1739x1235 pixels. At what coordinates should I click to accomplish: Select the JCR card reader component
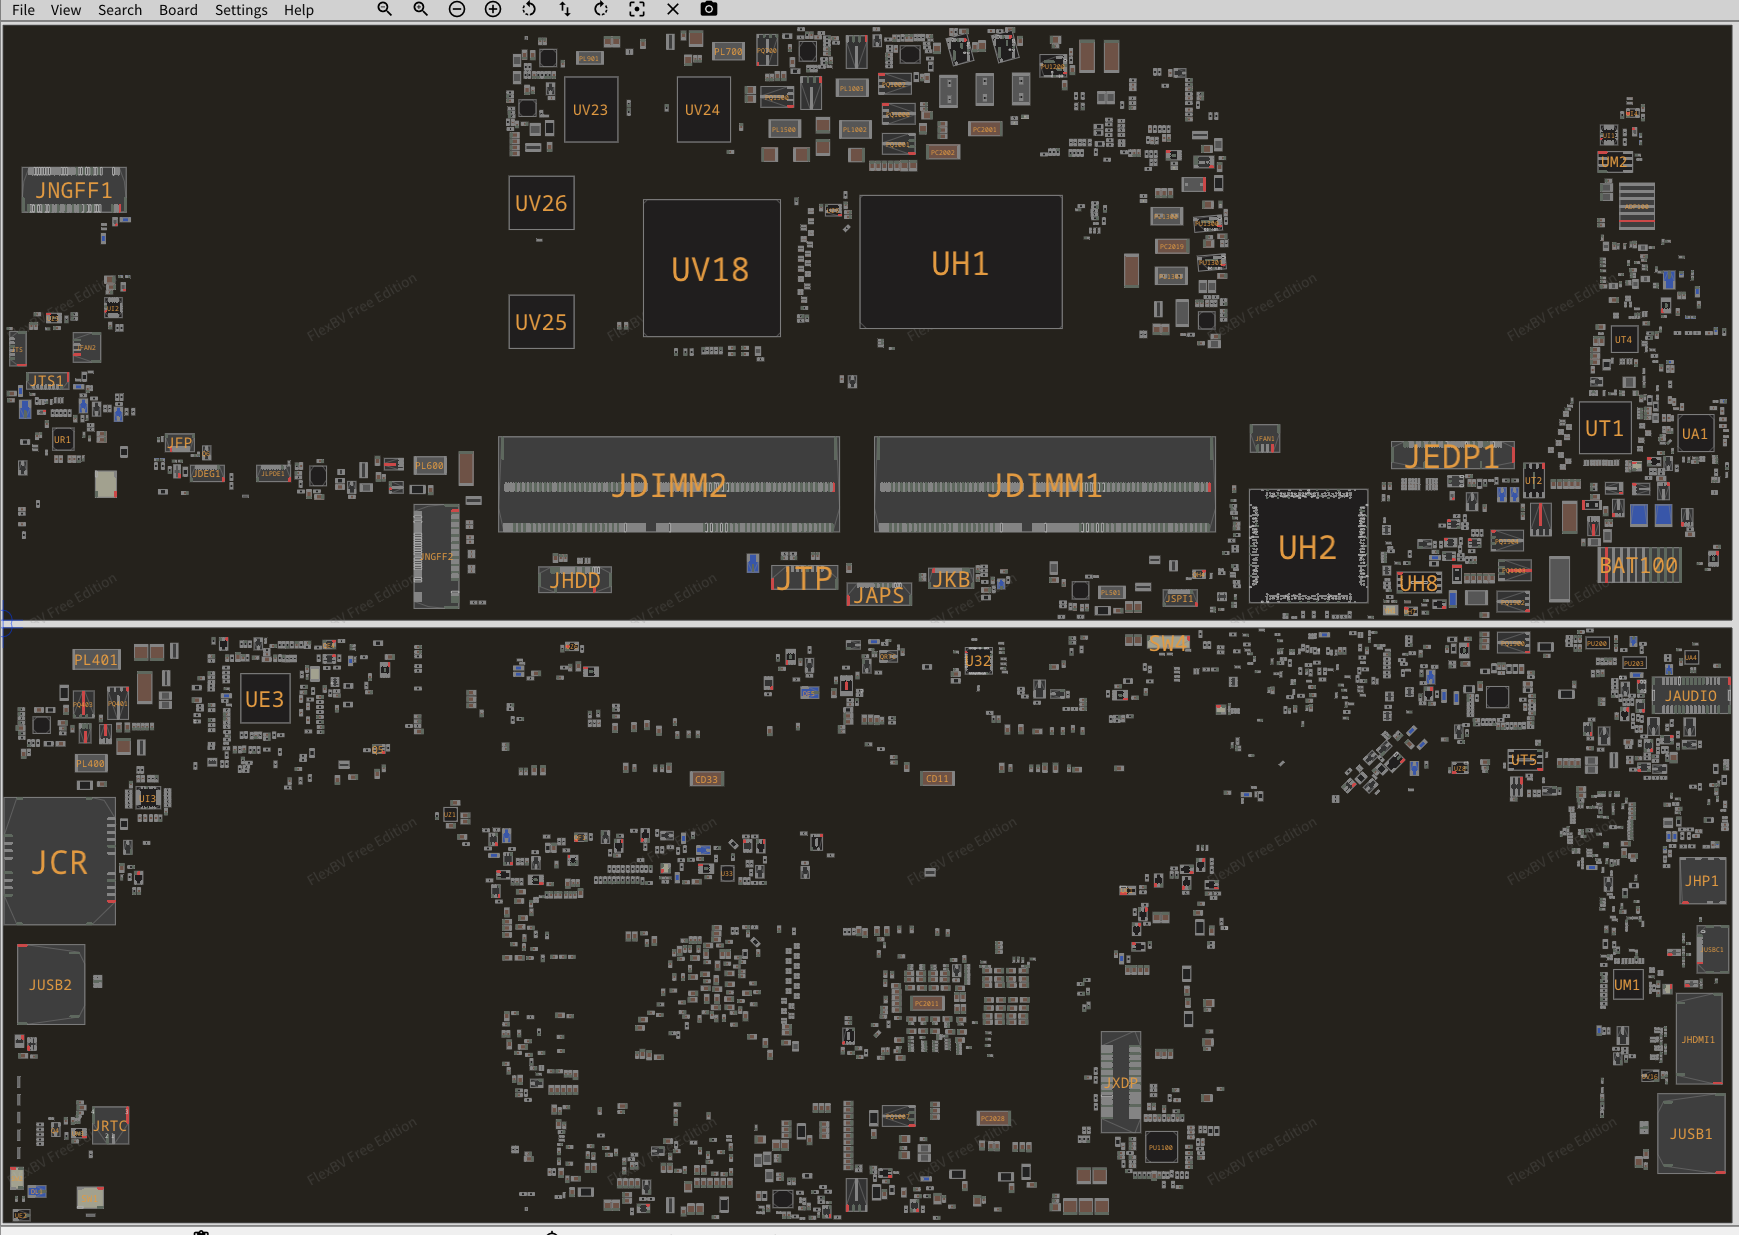click(x=60, y=862)
